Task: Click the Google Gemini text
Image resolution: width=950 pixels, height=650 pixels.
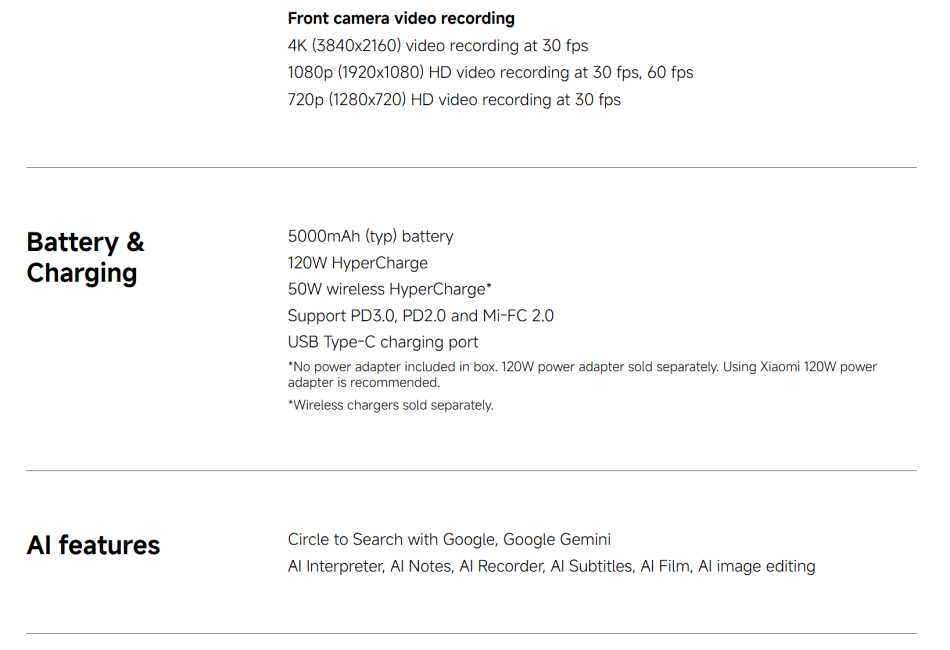Action: pos(557,539)
